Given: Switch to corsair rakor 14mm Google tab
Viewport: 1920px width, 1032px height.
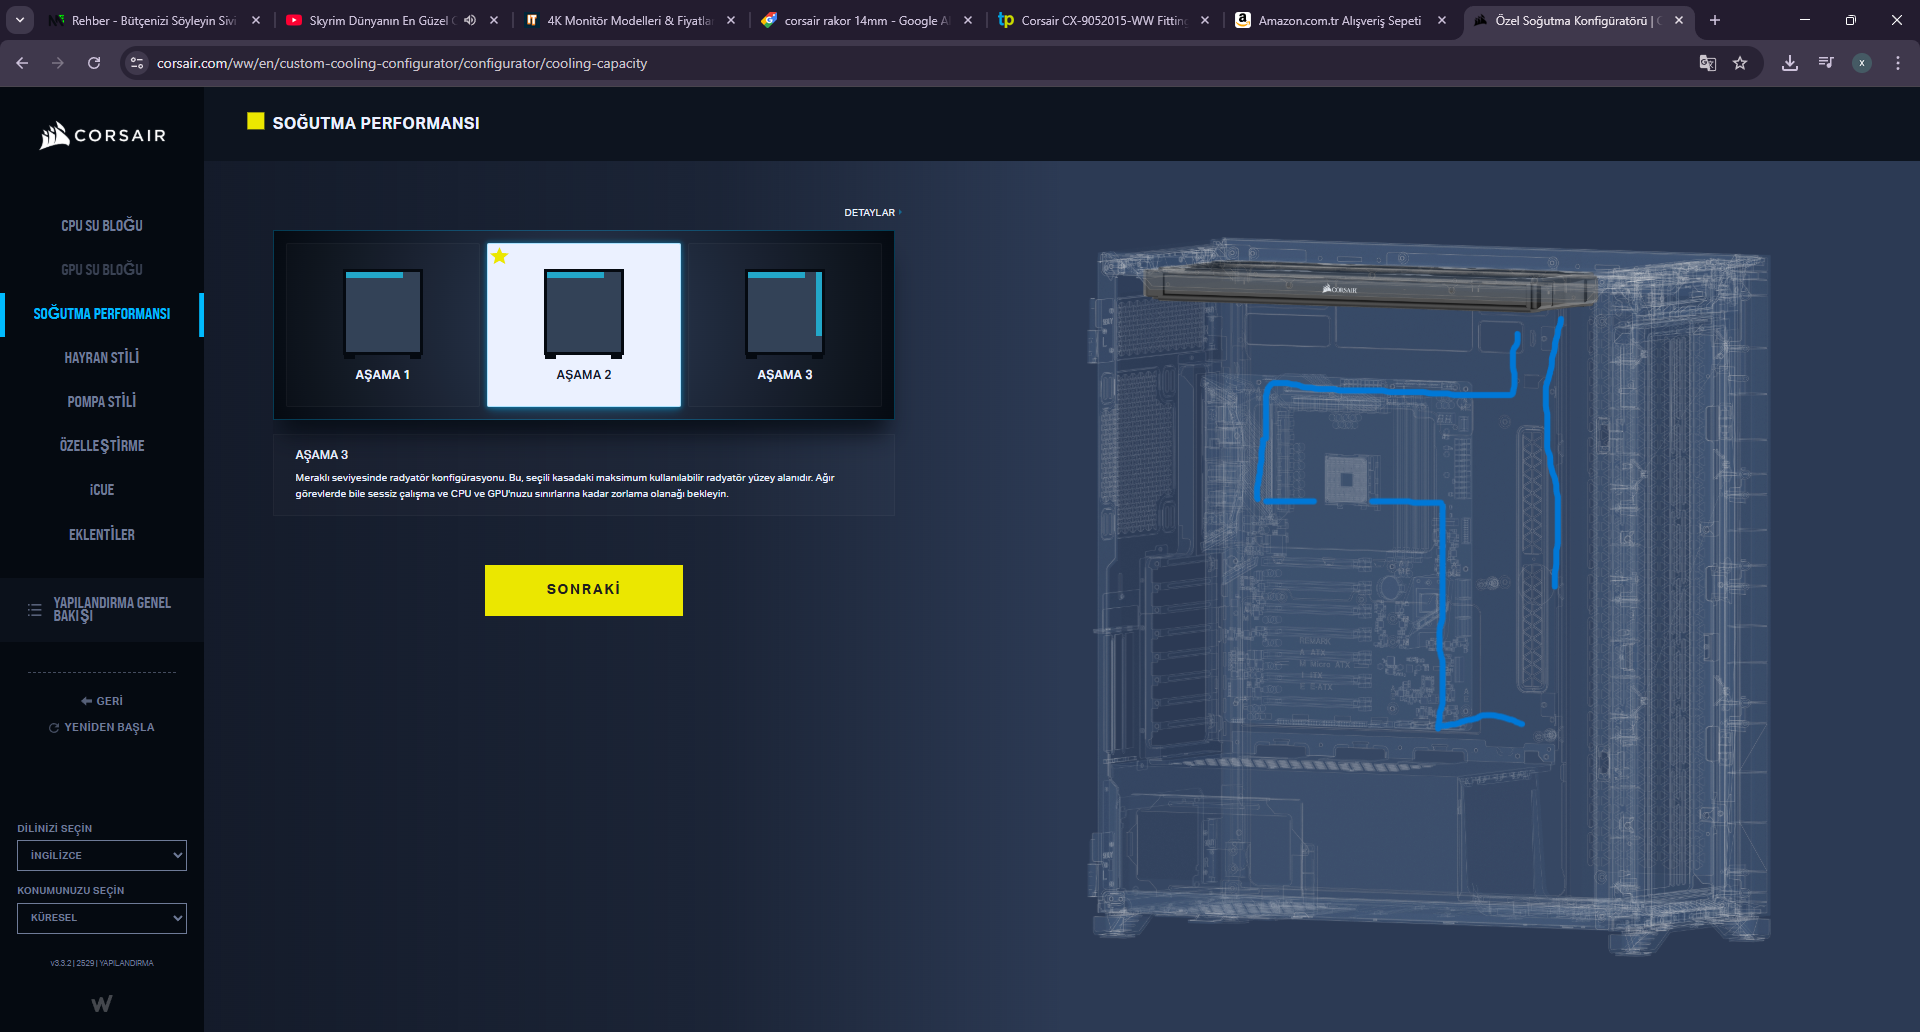Looking at the screenshot, I should 865,20.
